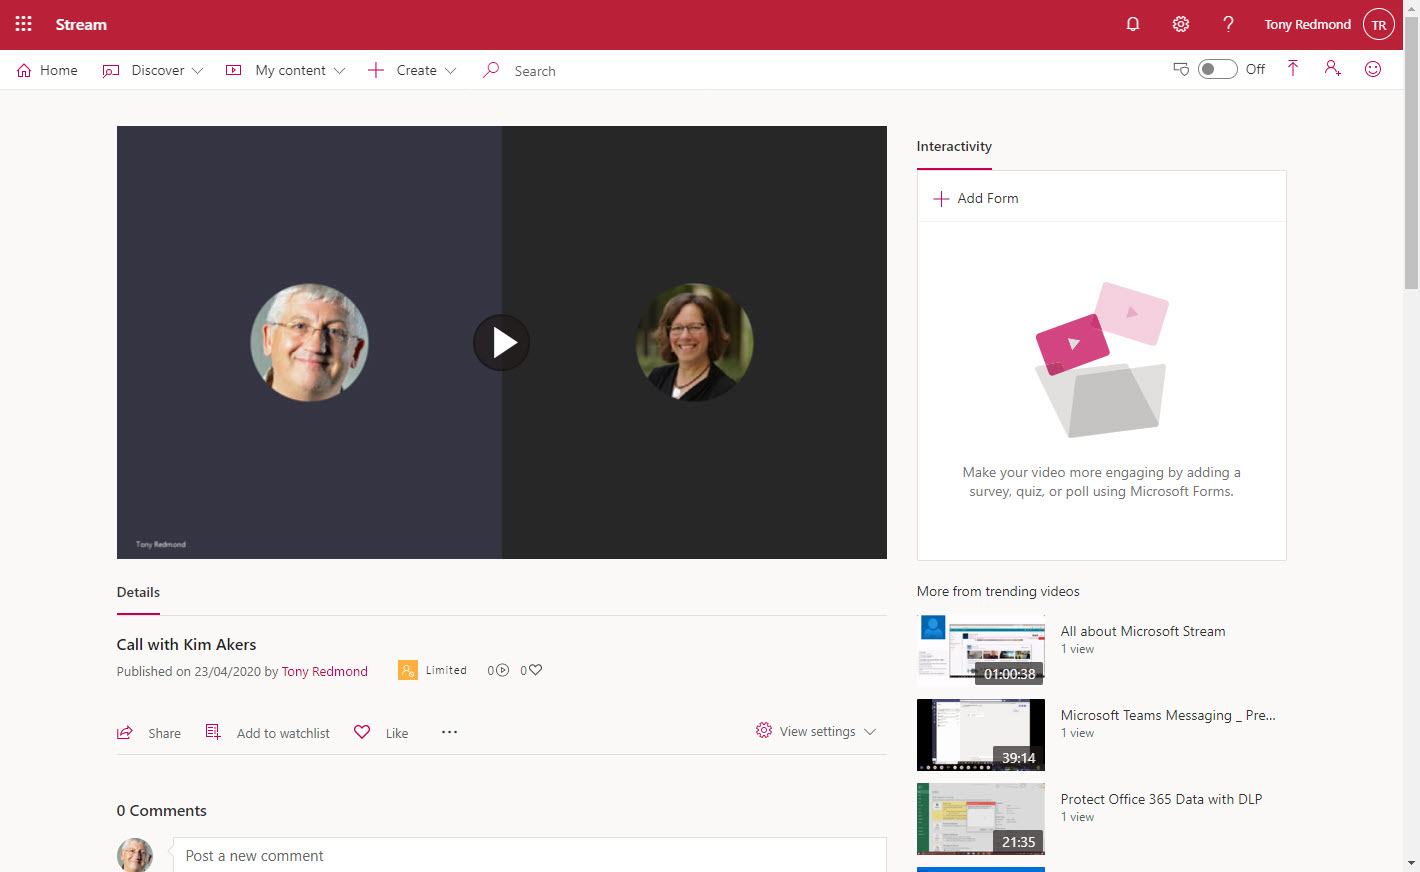1420x872 pixels.
Task: Click the View settings gear icon
Action: click(x=764, y=731)
